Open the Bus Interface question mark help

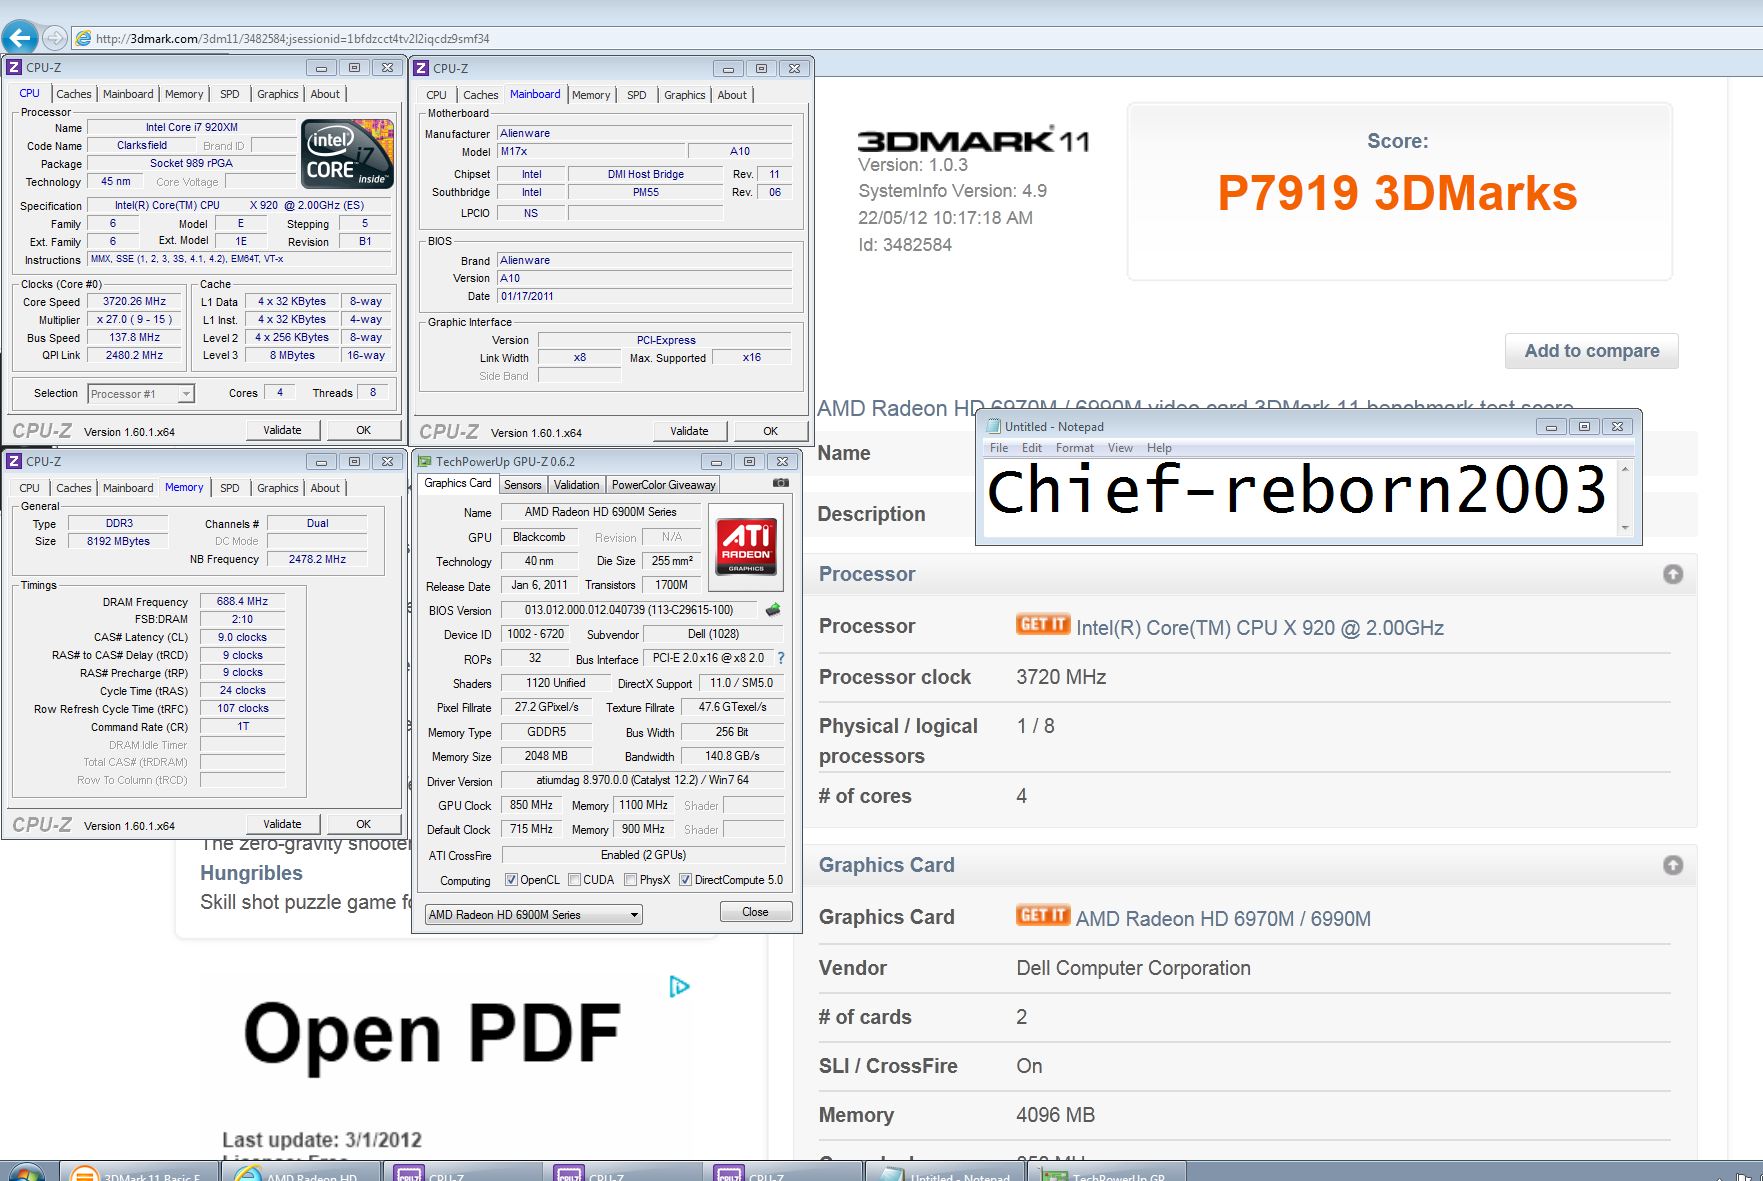[x=781, y=658]
